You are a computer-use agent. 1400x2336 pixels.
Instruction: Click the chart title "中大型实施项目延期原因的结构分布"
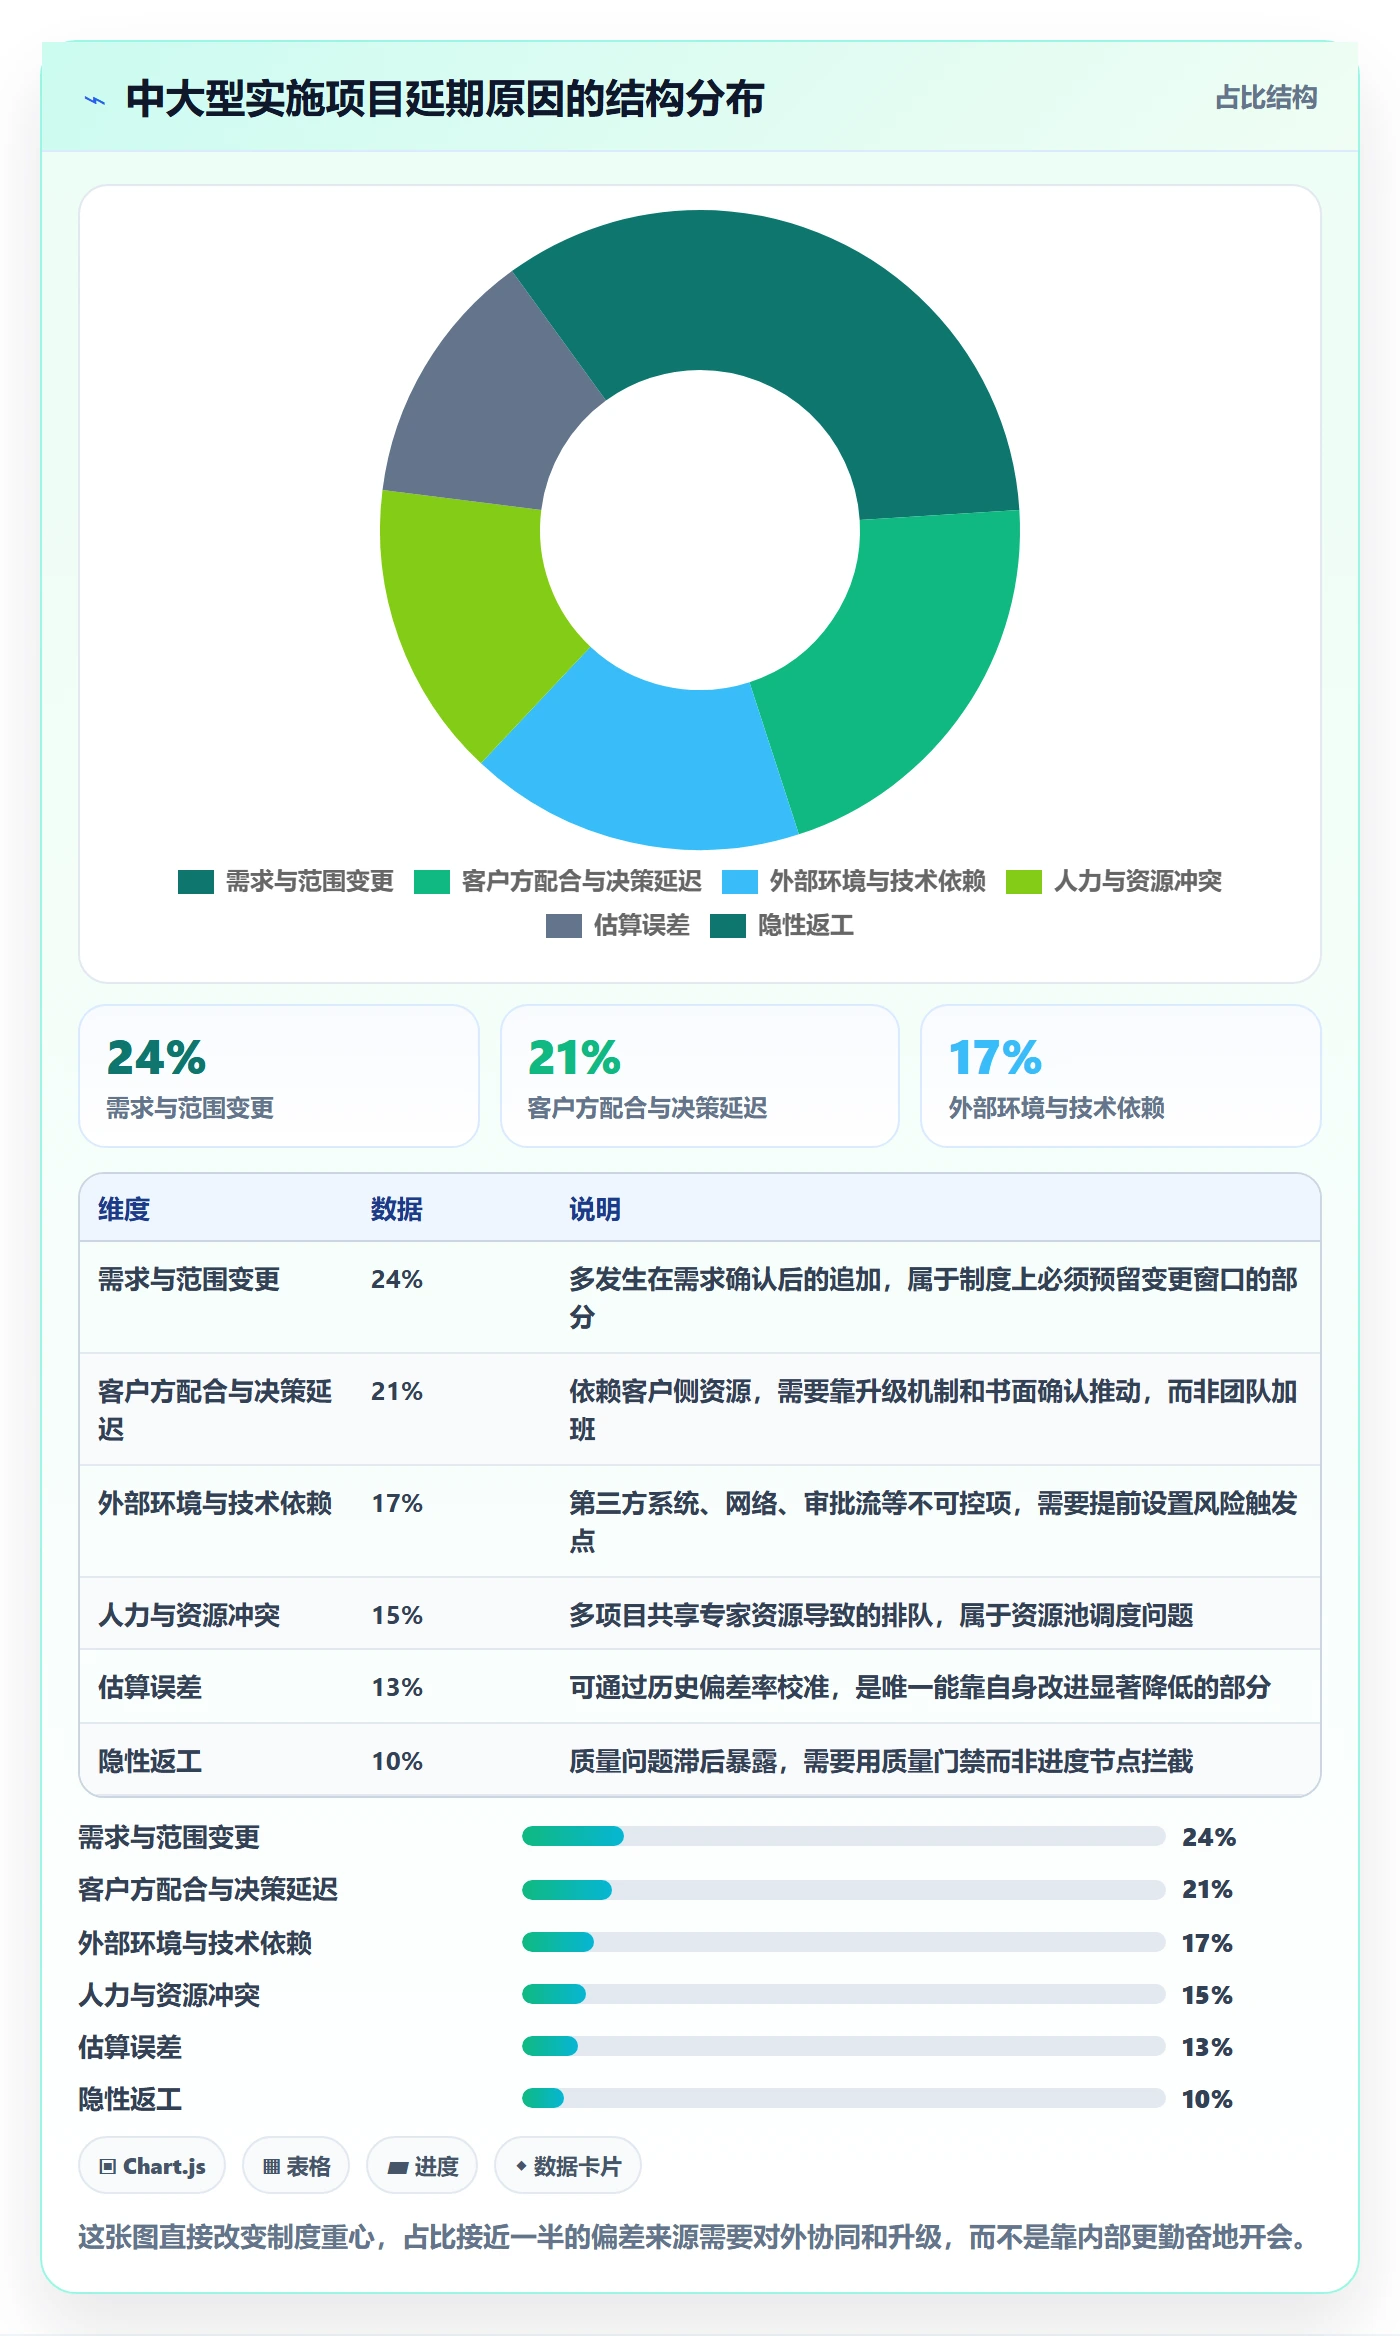coord(445,99)
